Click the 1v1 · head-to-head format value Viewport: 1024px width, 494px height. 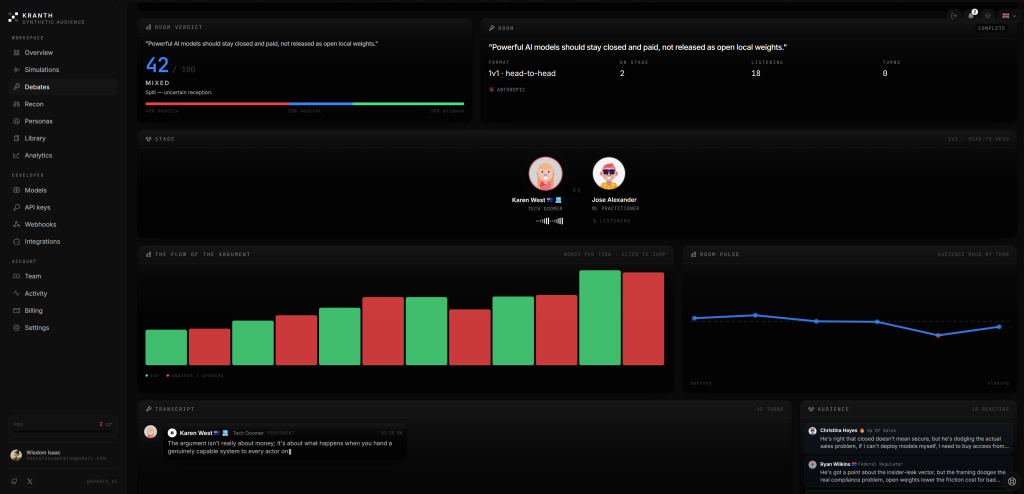(522, 73)
